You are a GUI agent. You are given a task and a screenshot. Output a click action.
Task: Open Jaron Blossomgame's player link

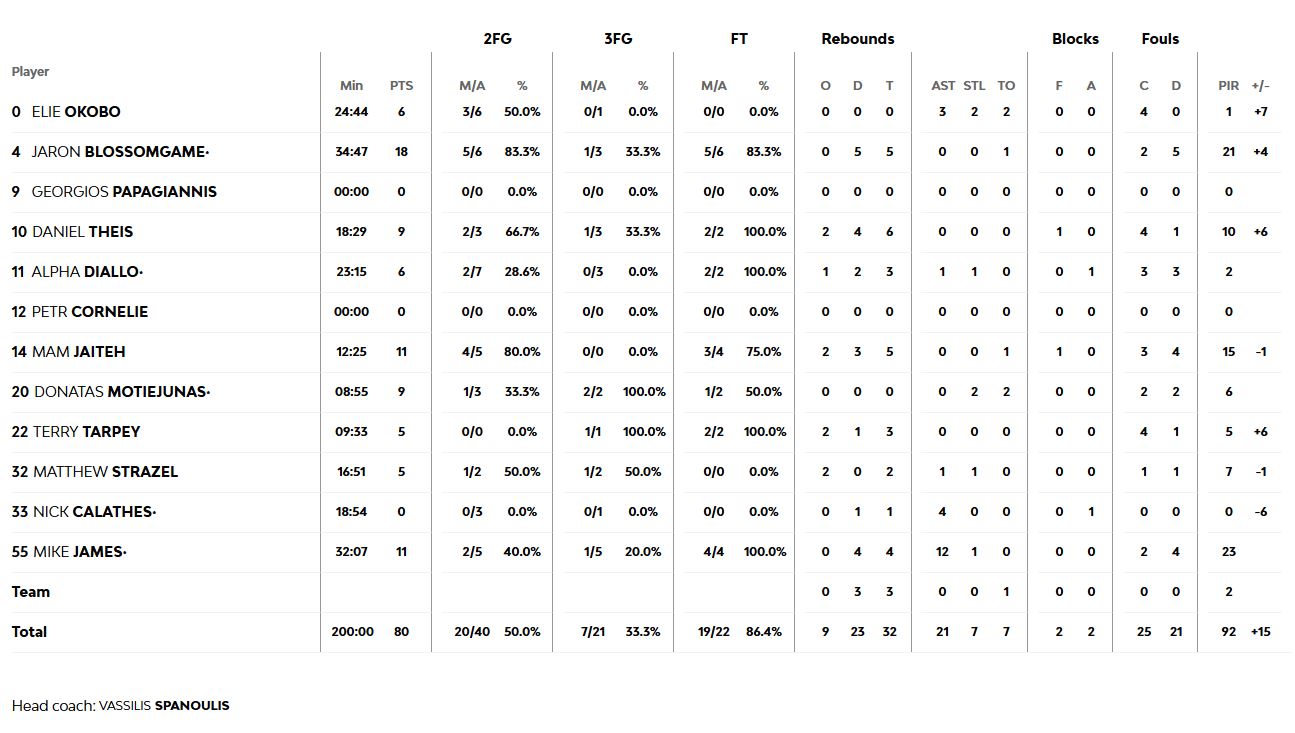(x=120, y=152)
